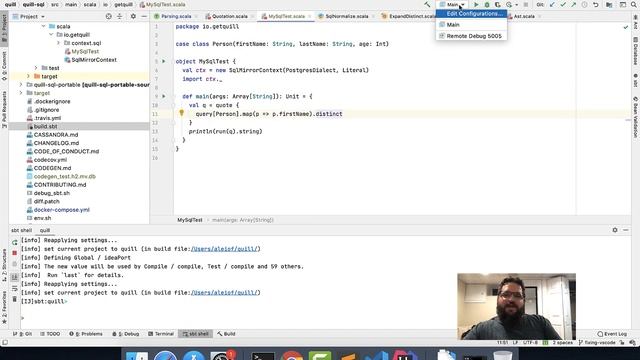
Task: Expand the quill-sql-portable module node
Action: coord(21,84)
